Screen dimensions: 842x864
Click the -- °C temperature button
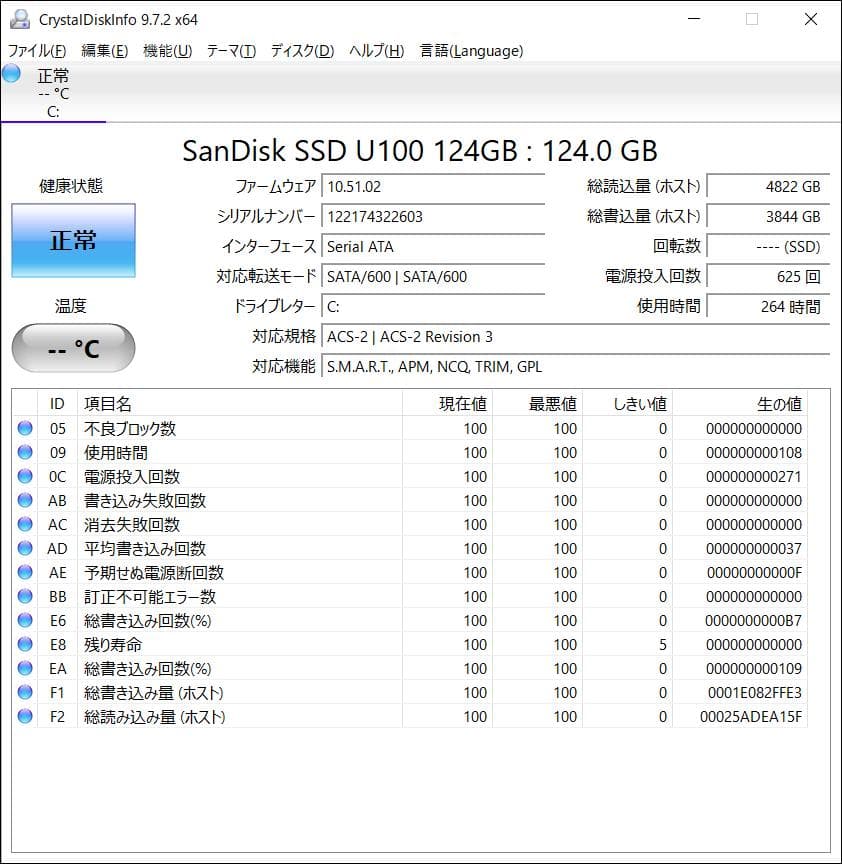72,348
